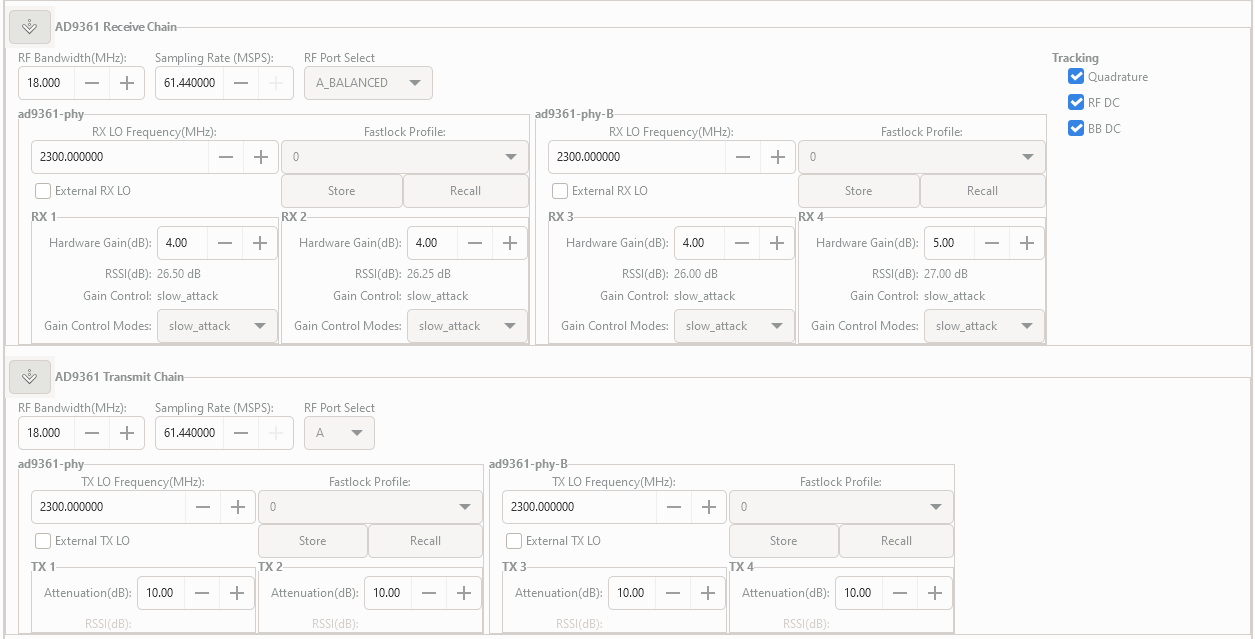Decrease TX 3 Attenuation with minus
The image size is (1255, 639).
tap(674, 593)
